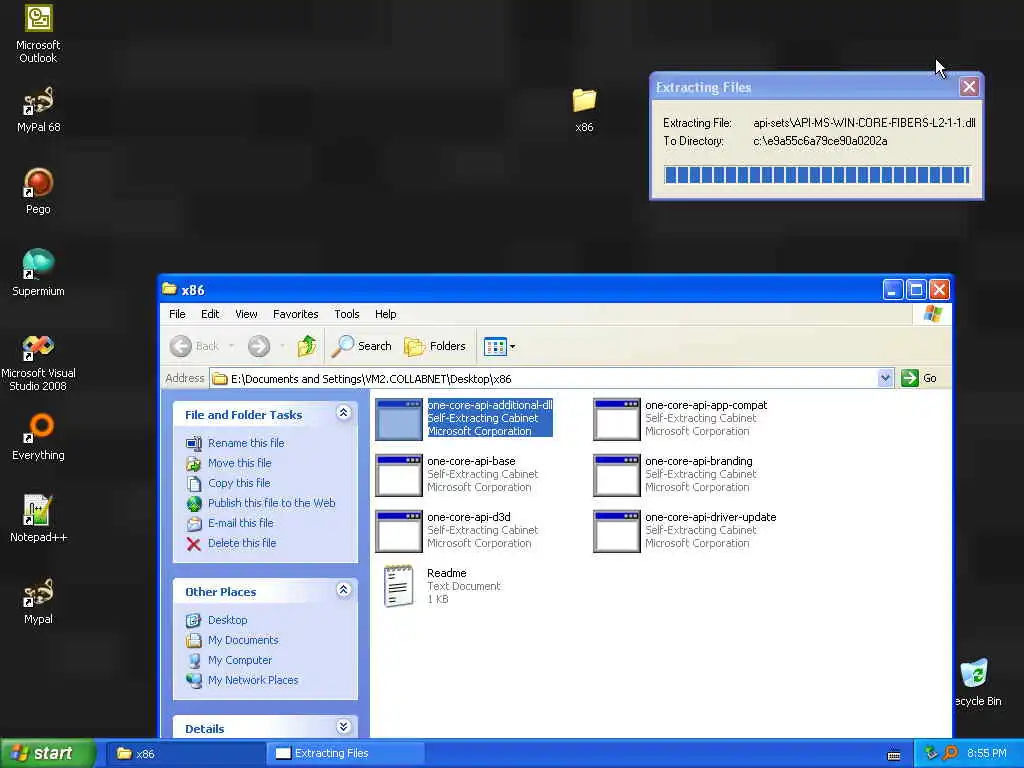This screenshot has height=768, width=1024.
Task: Switch to x86 taskbar button
Action: (185, 754)
